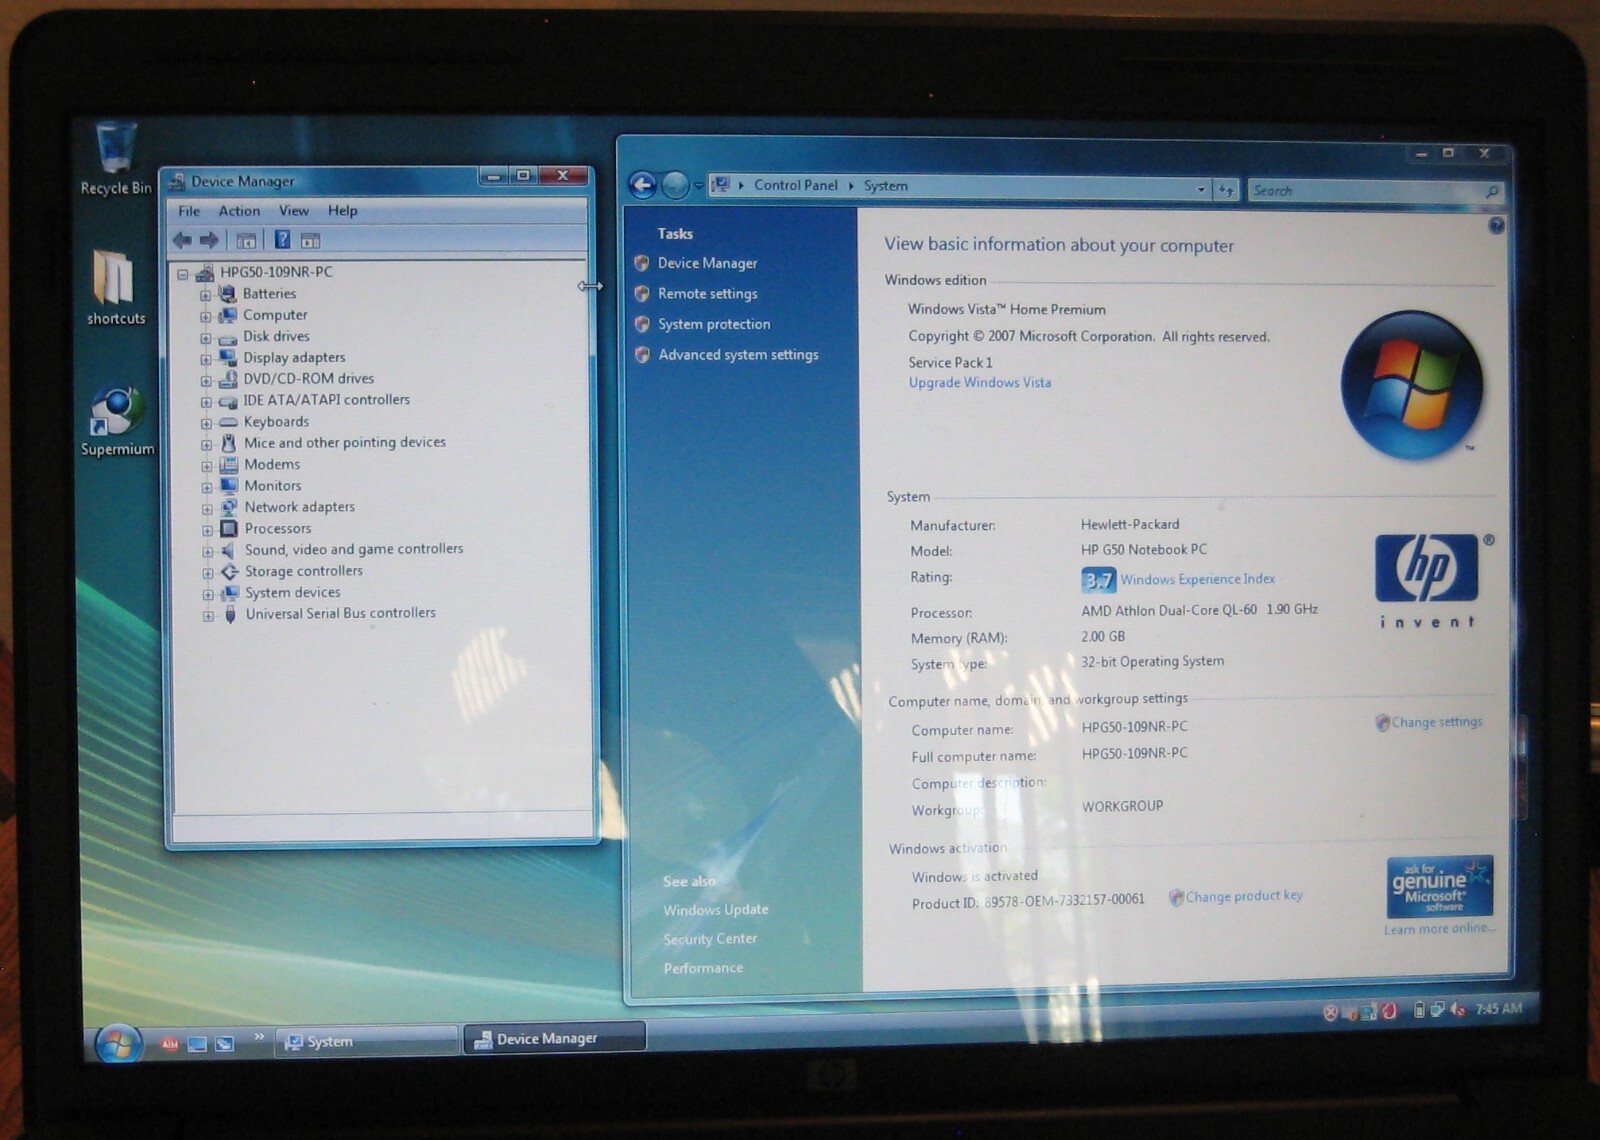This screenshot has width=1600, height=1140.
Task: Open the View menu in Device Manager
Action: (x=294, y=211)
